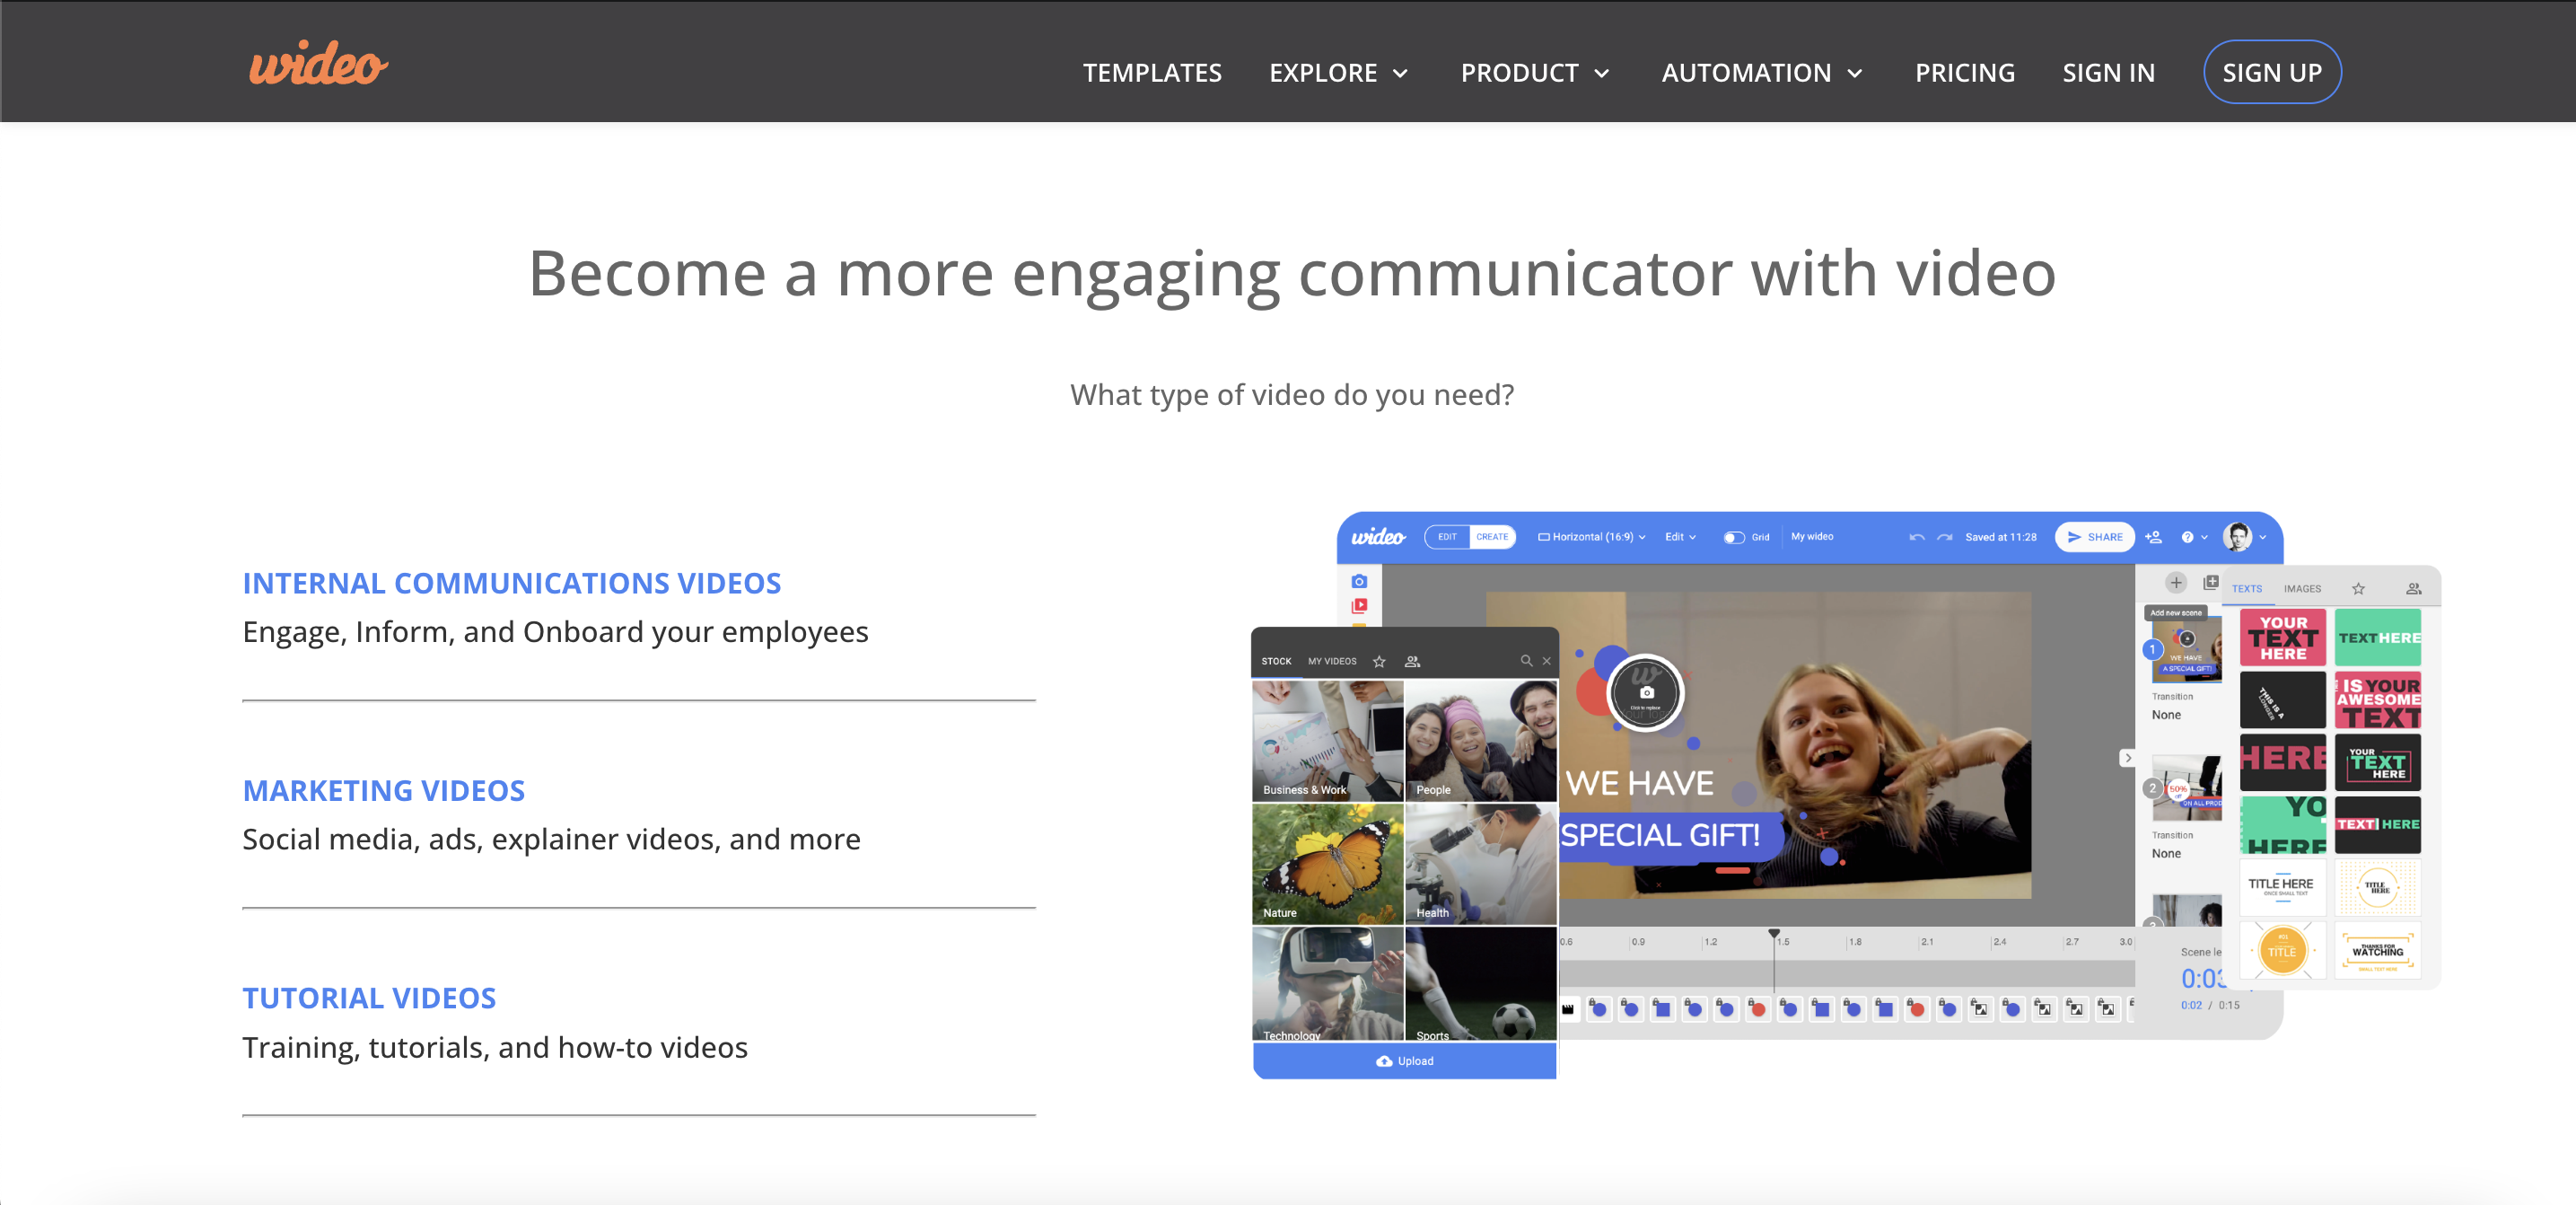Click the SIGN UP button
Viewport: 2576px width, 1205px height.
pyautogui.click(x=2272, y=72)
